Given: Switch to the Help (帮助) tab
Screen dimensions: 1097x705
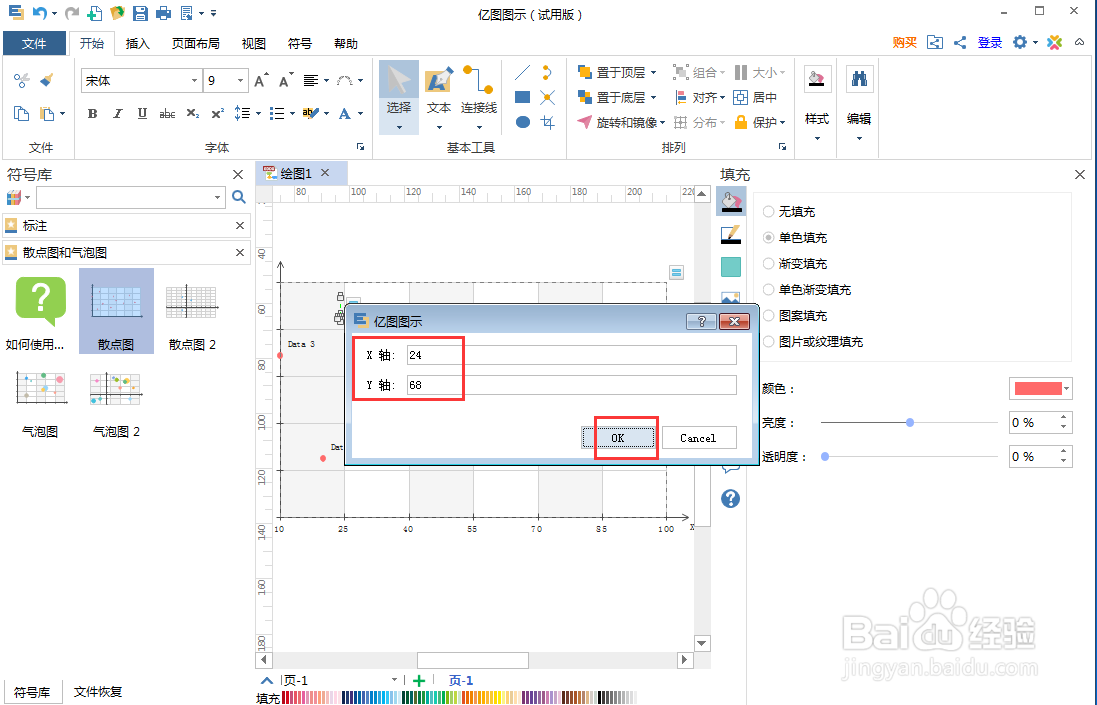Looking at the screenshot, I should tap(346, 43).
